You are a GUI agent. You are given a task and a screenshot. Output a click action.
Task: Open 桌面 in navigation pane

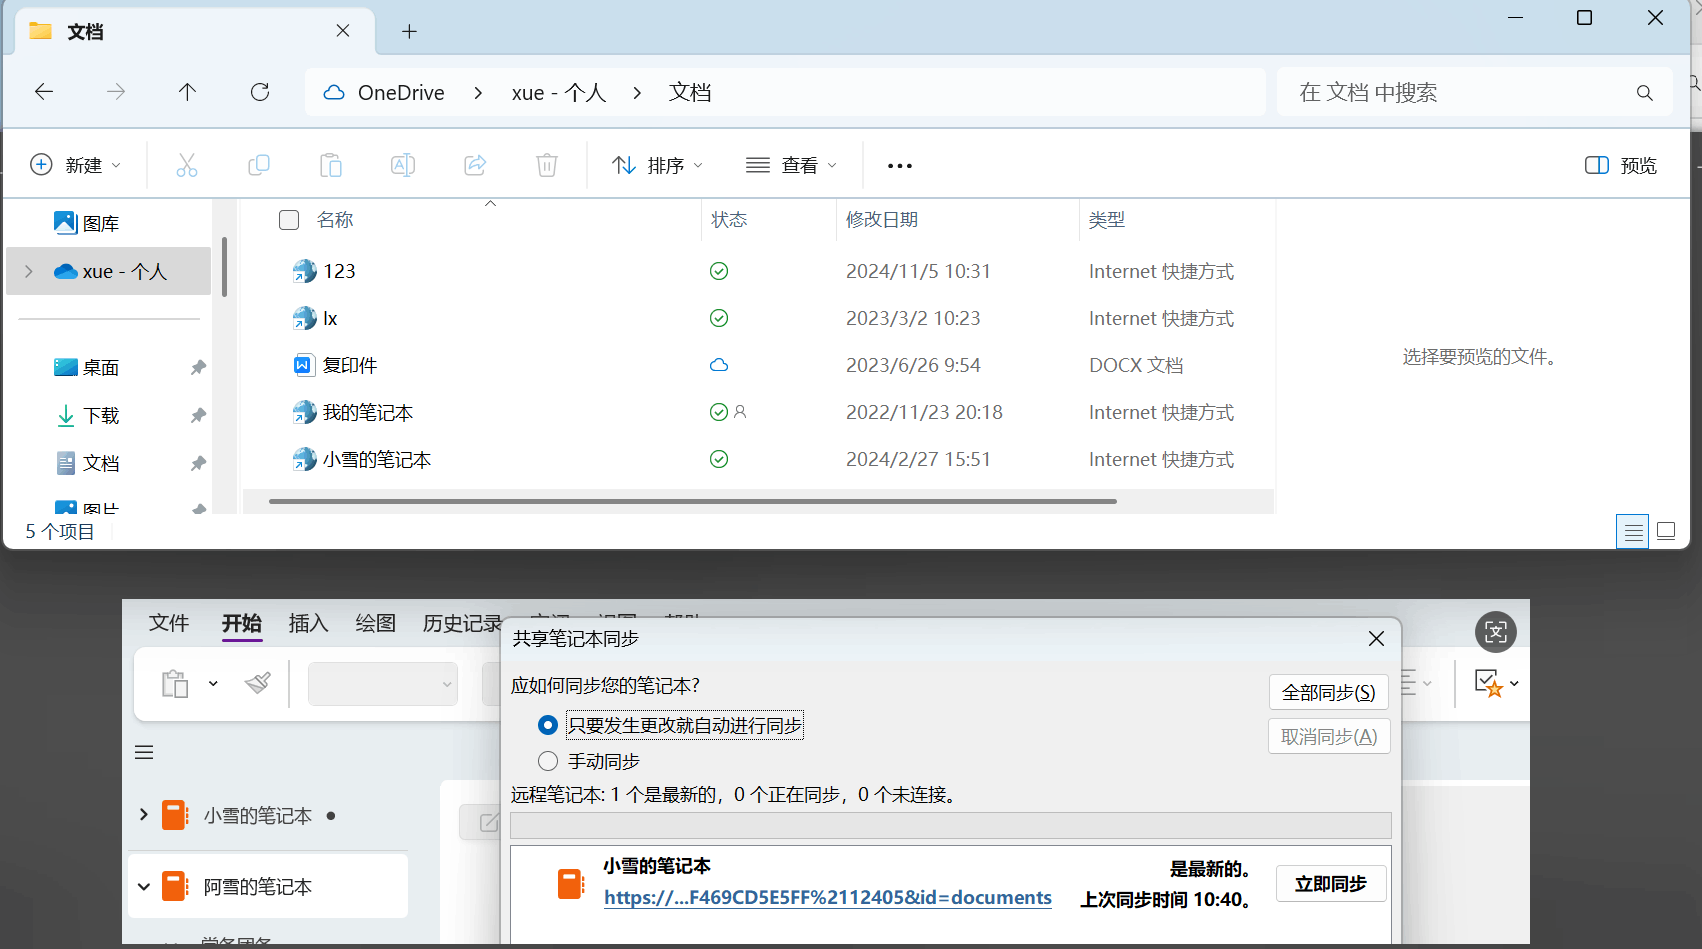click(101, 367)
